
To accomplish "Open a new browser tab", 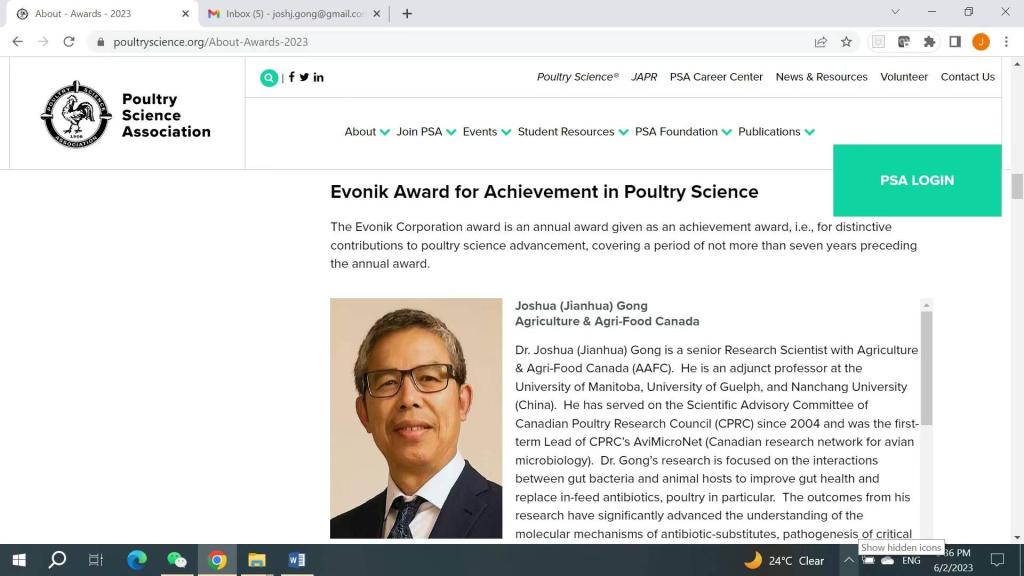I will tap(407, 14).
